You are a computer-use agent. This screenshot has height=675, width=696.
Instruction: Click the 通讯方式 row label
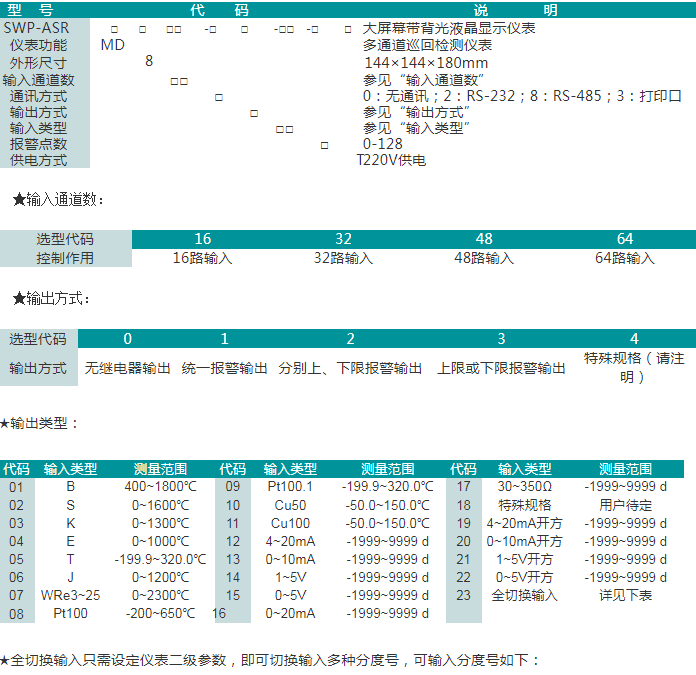pos(38,96)
